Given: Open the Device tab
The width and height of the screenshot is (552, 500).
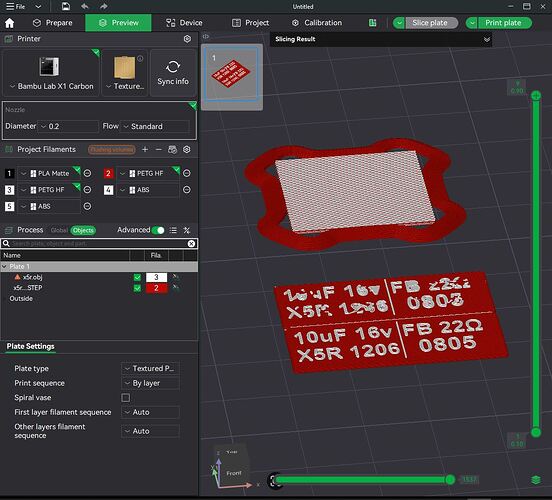Looking at the screenshot, I should (184, 23).
